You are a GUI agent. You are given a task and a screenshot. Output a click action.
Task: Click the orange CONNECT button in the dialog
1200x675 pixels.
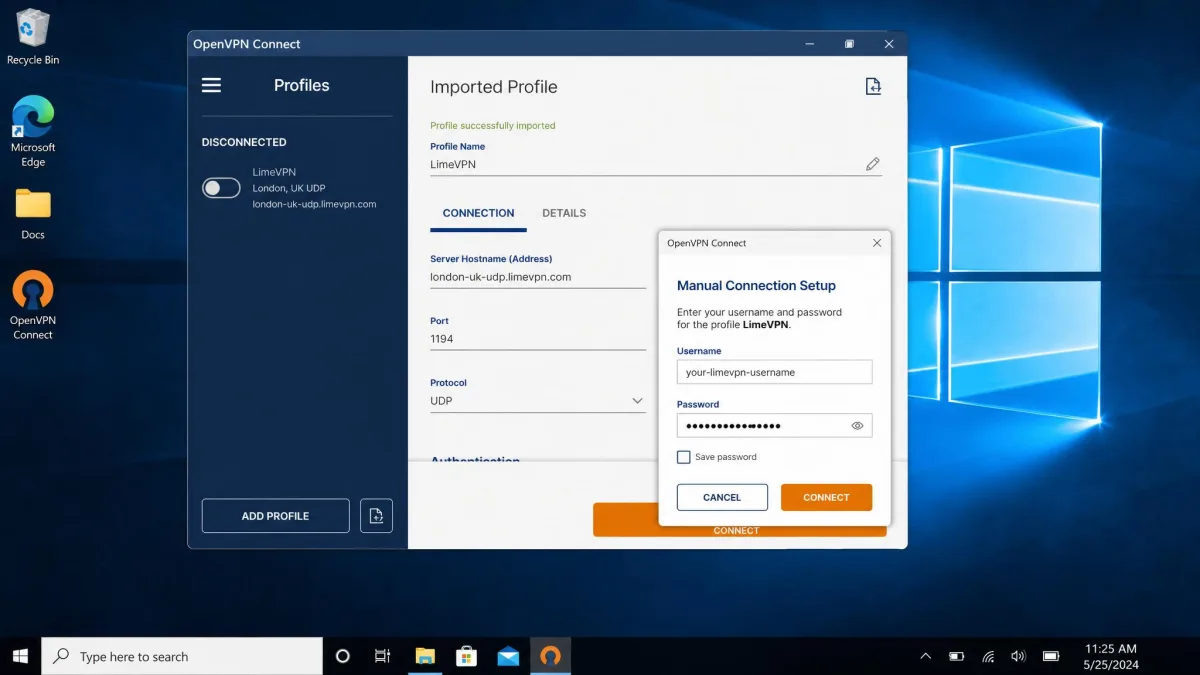[826, 497]
